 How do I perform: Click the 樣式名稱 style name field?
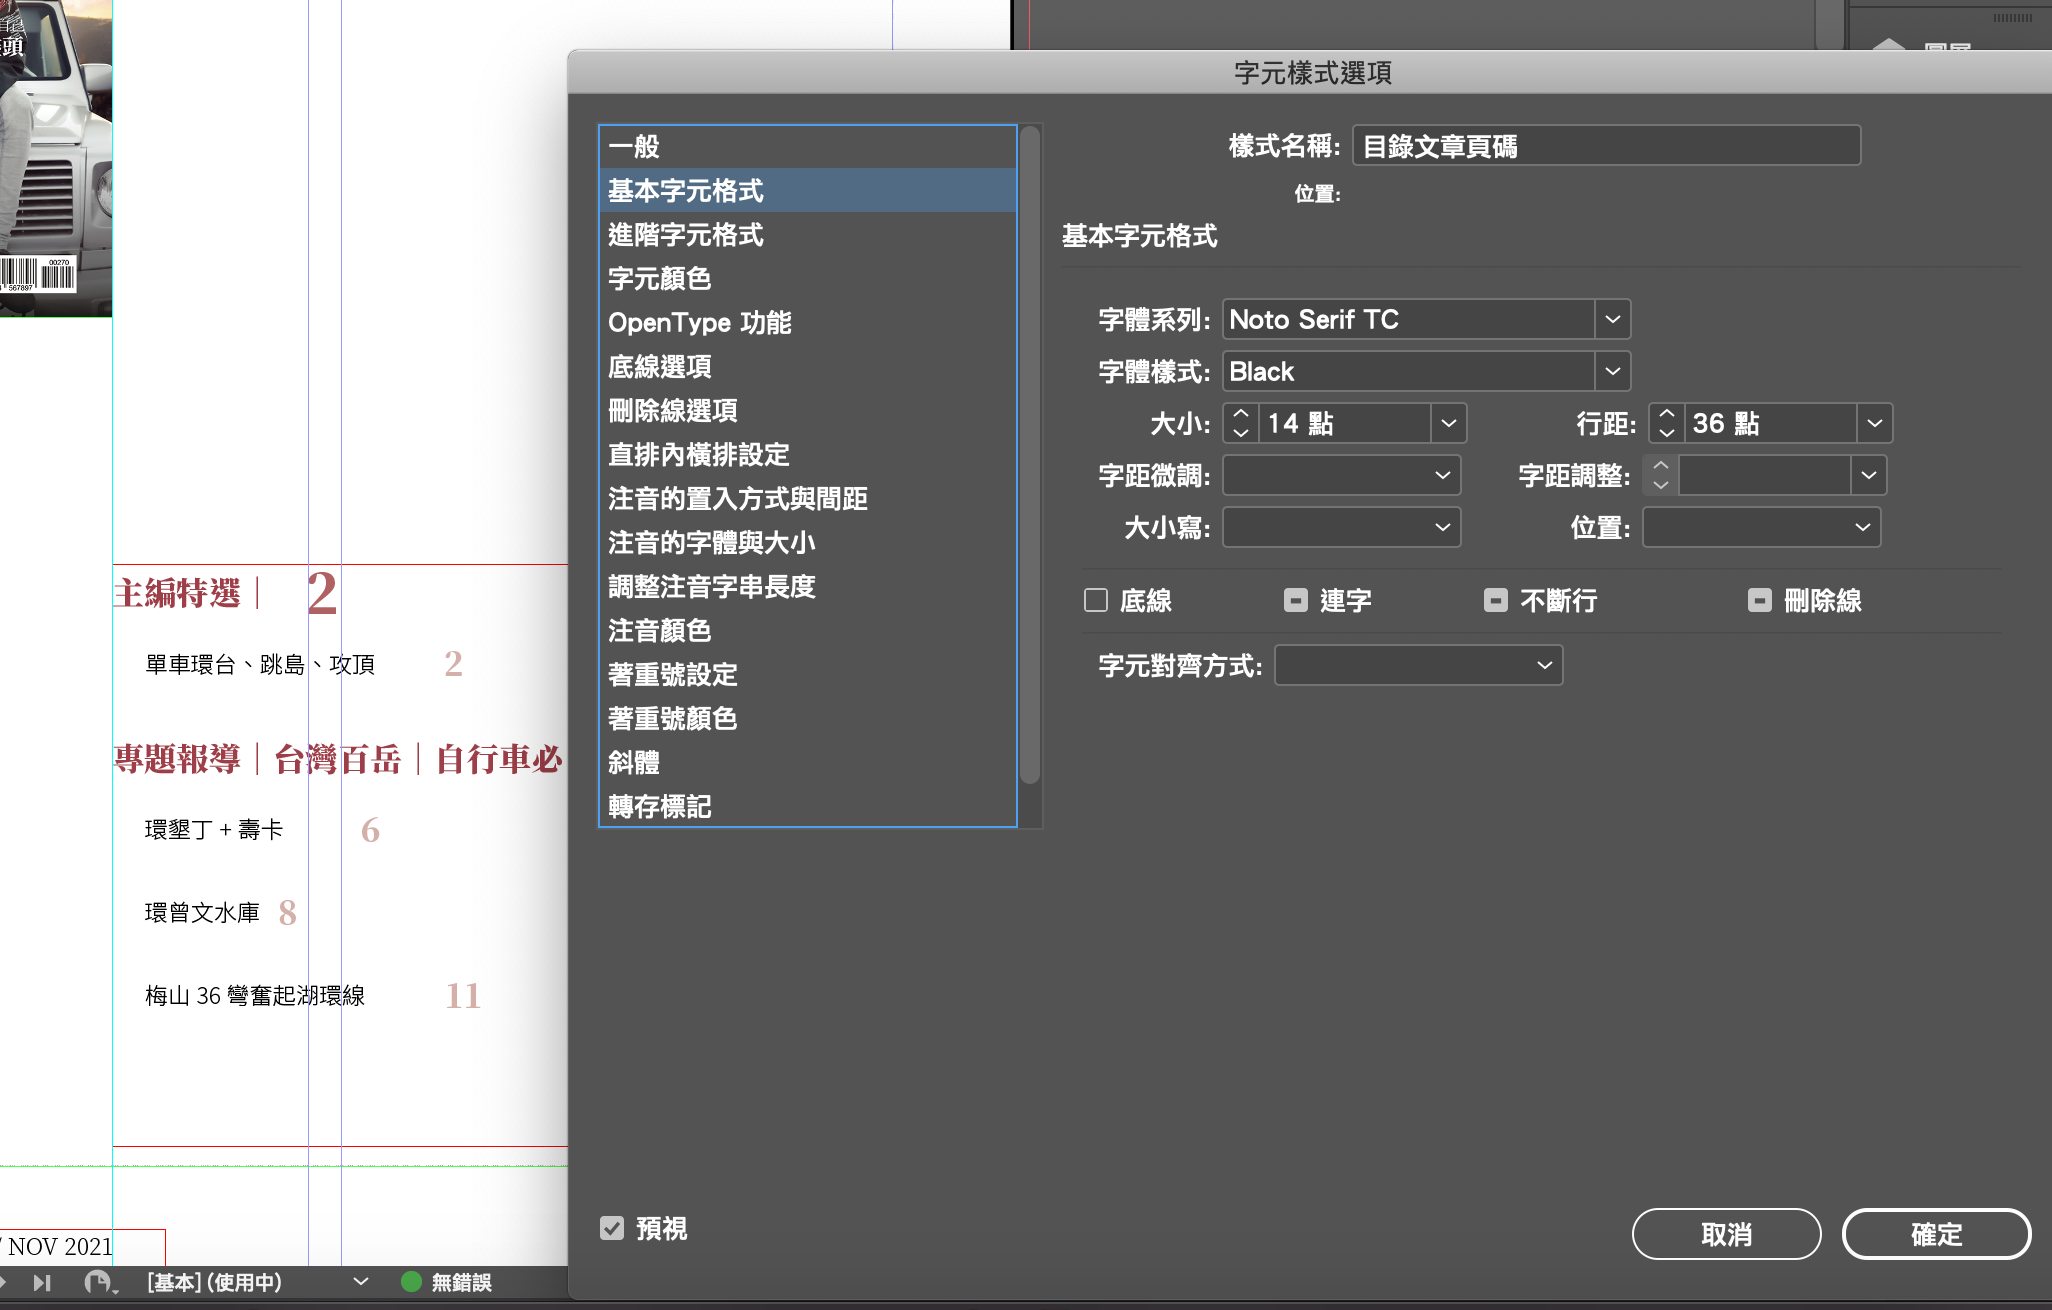[x=1605, y=146]
